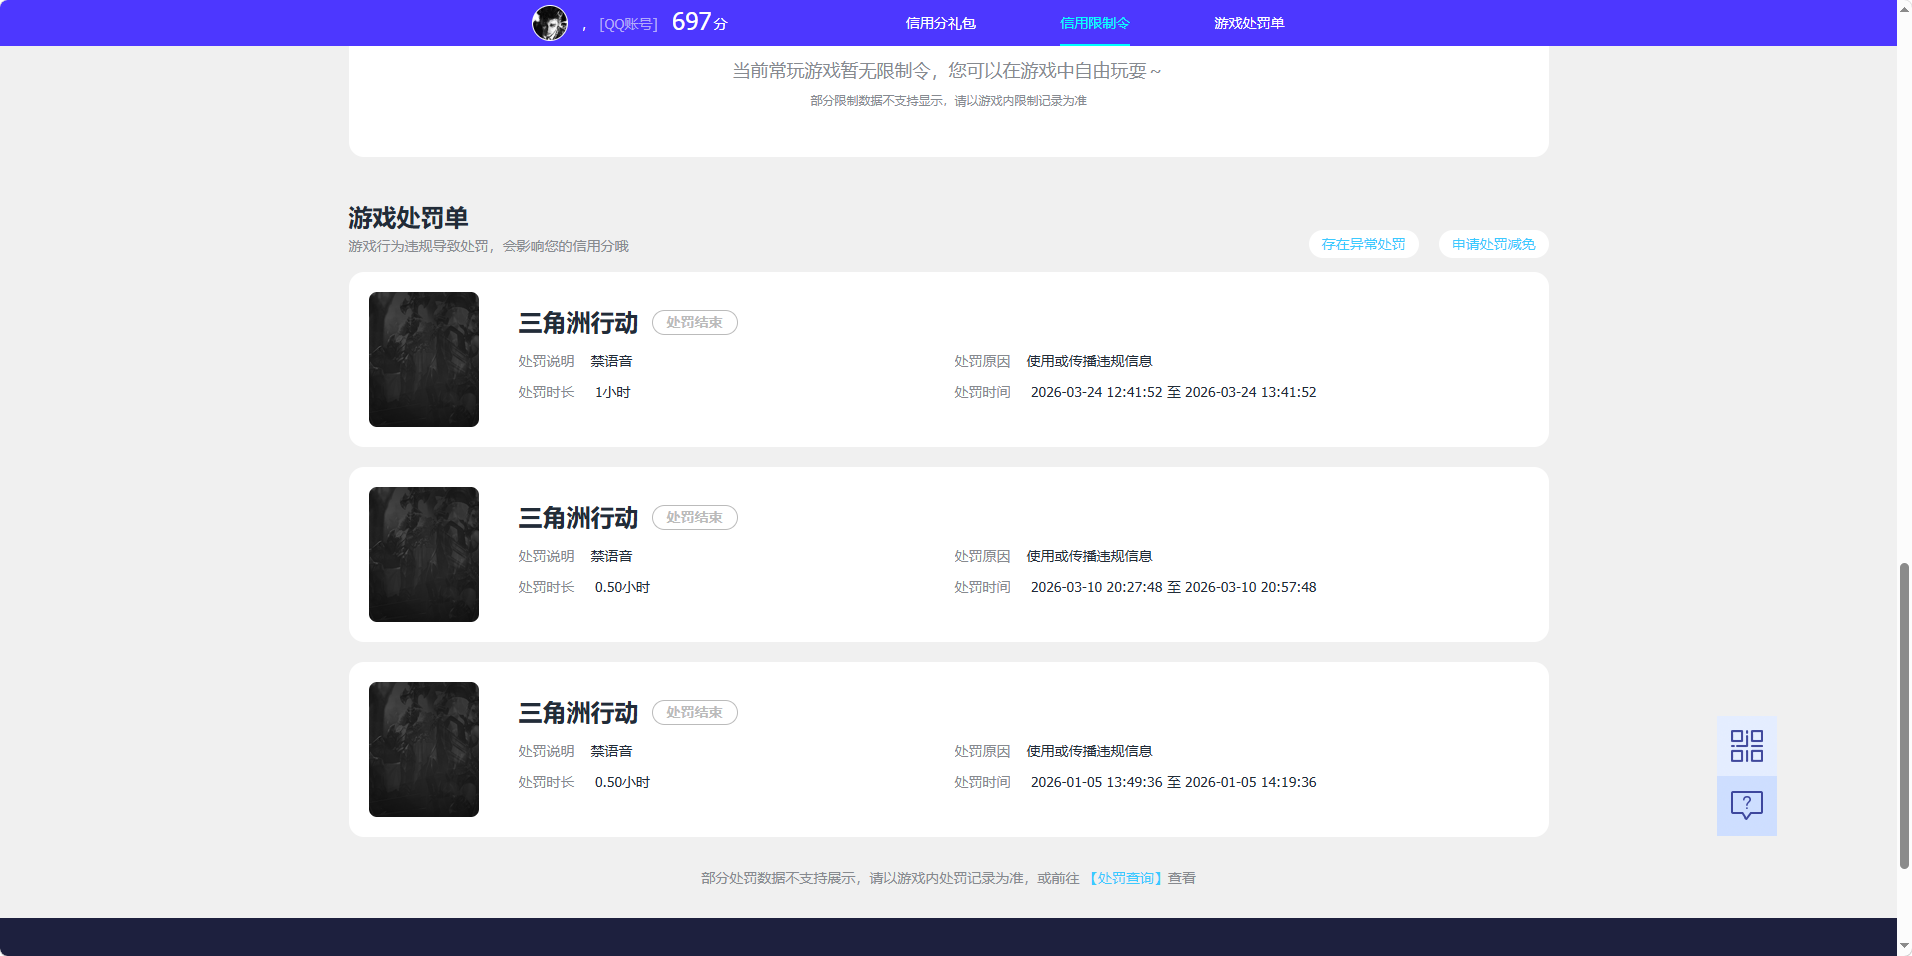Click the active 信用限制令 tab
The image size is (1912, 956).
[x=1095, y=22]
